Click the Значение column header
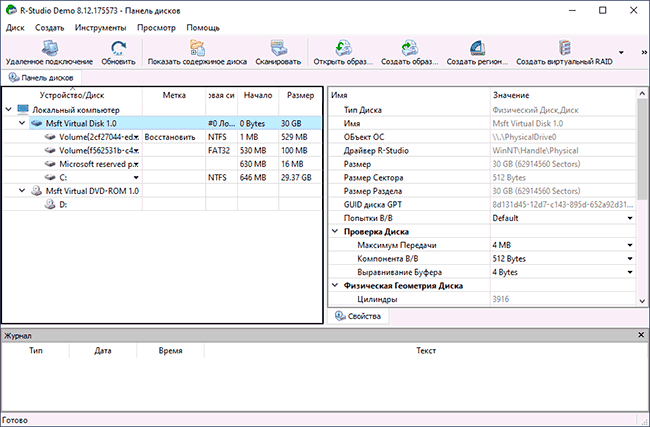650x427 pixels. (x=563, y=95)
